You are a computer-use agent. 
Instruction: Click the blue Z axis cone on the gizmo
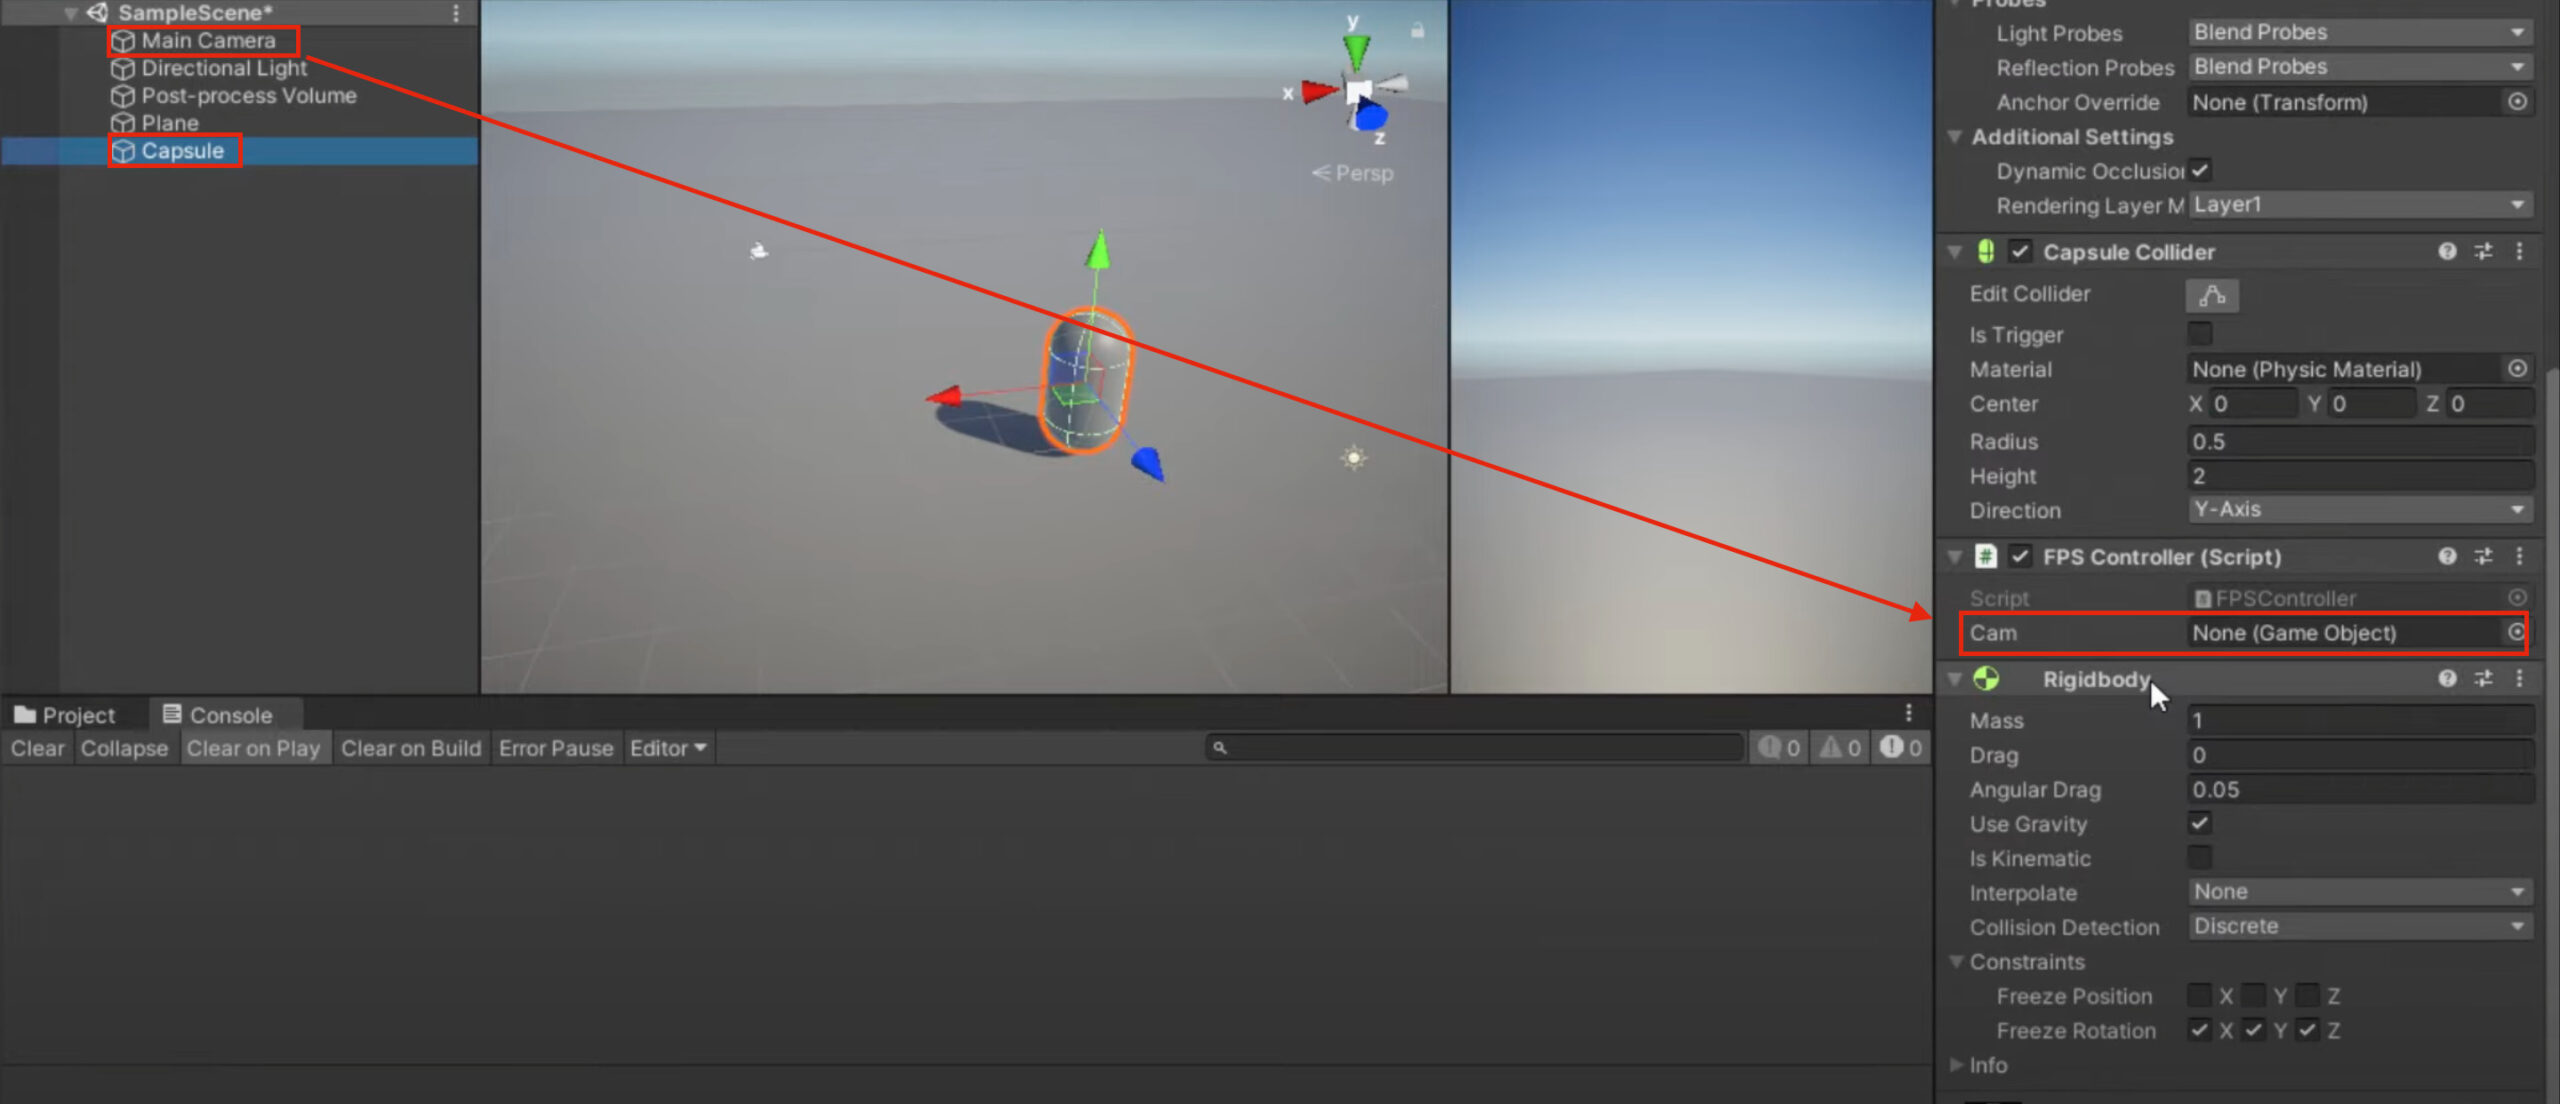(1369, 116)
